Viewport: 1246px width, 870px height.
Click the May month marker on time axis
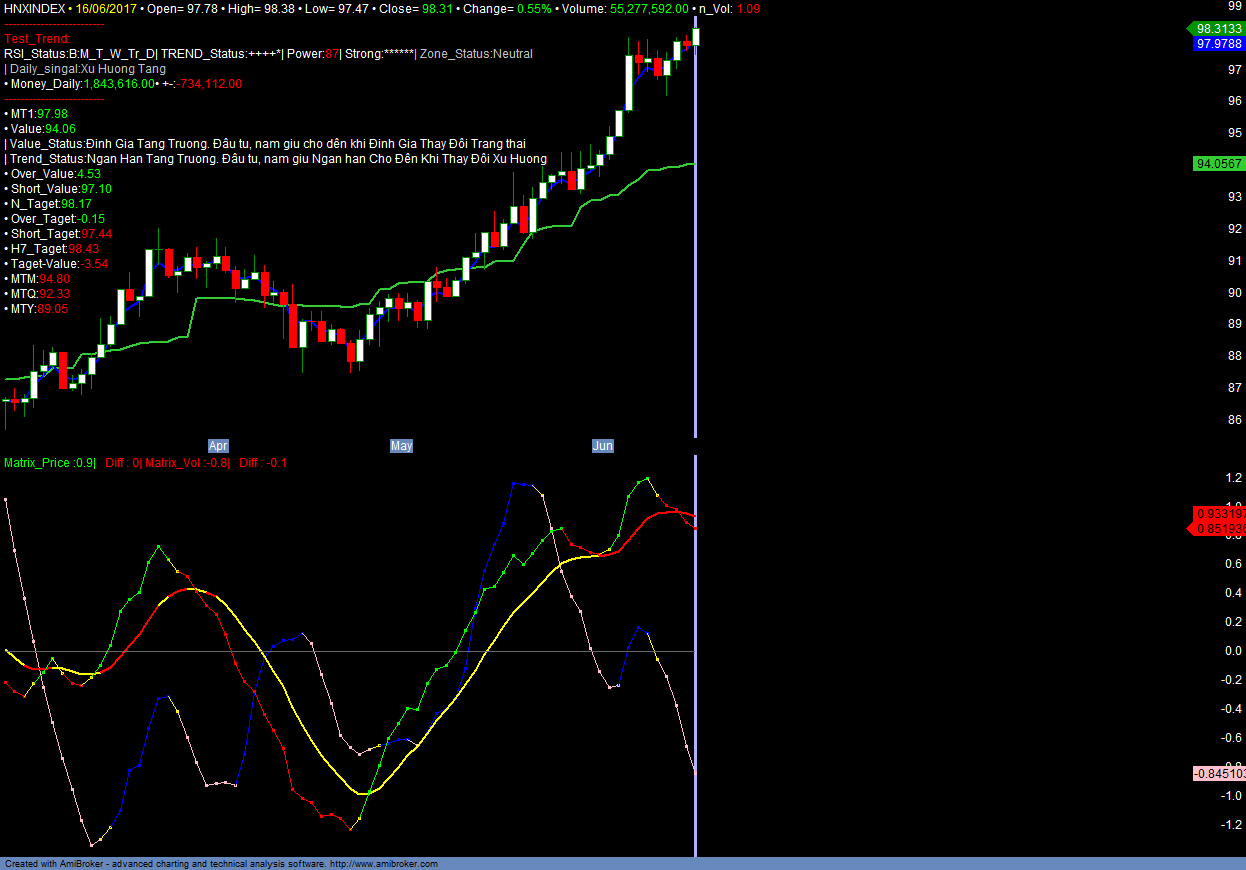(401, 446)
